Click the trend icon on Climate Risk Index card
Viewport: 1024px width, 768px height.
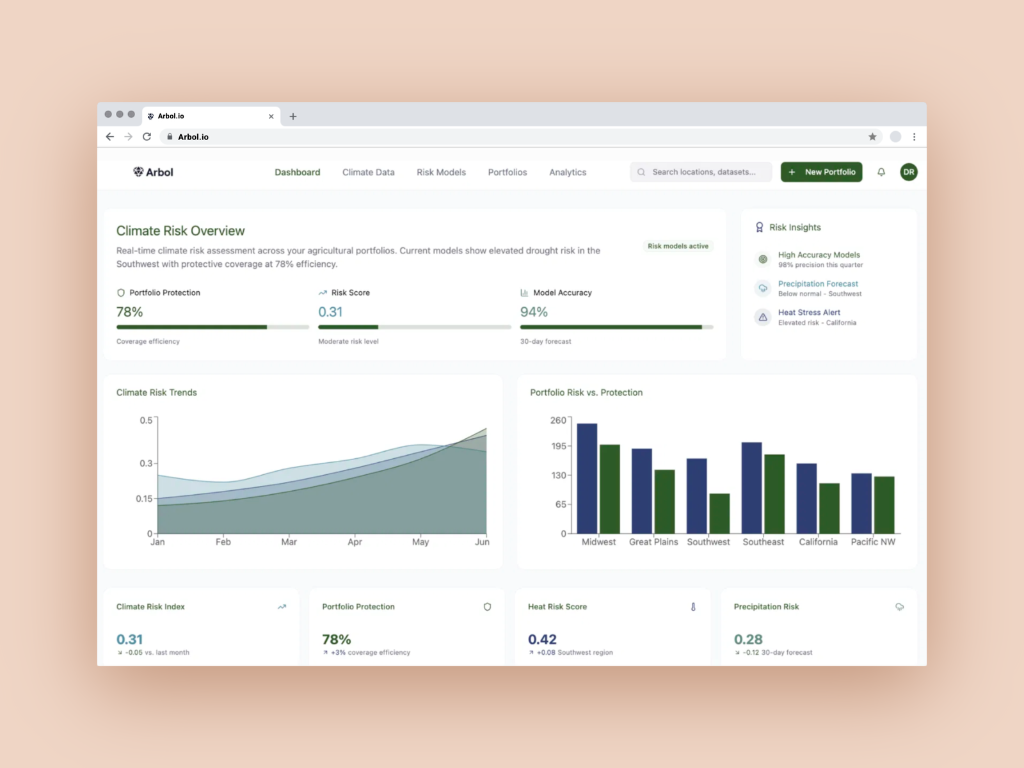[x=282, y=607]
